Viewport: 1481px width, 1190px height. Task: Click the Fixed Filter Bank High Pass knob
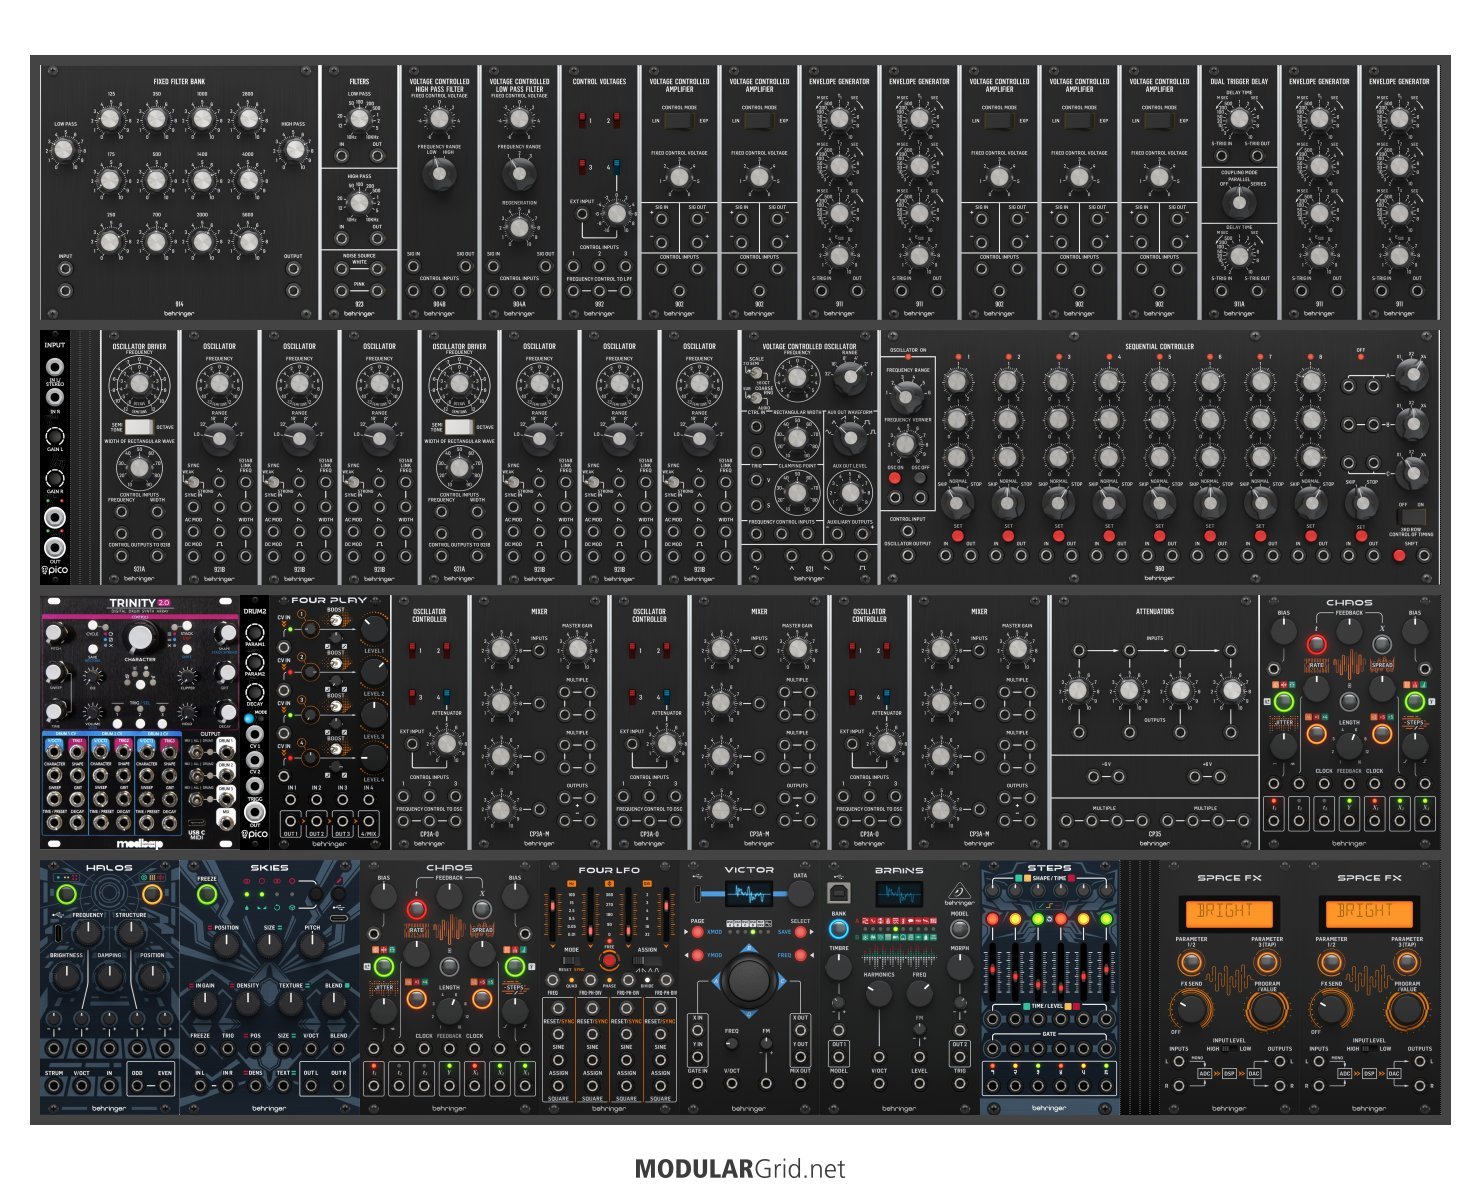point(293,150)
